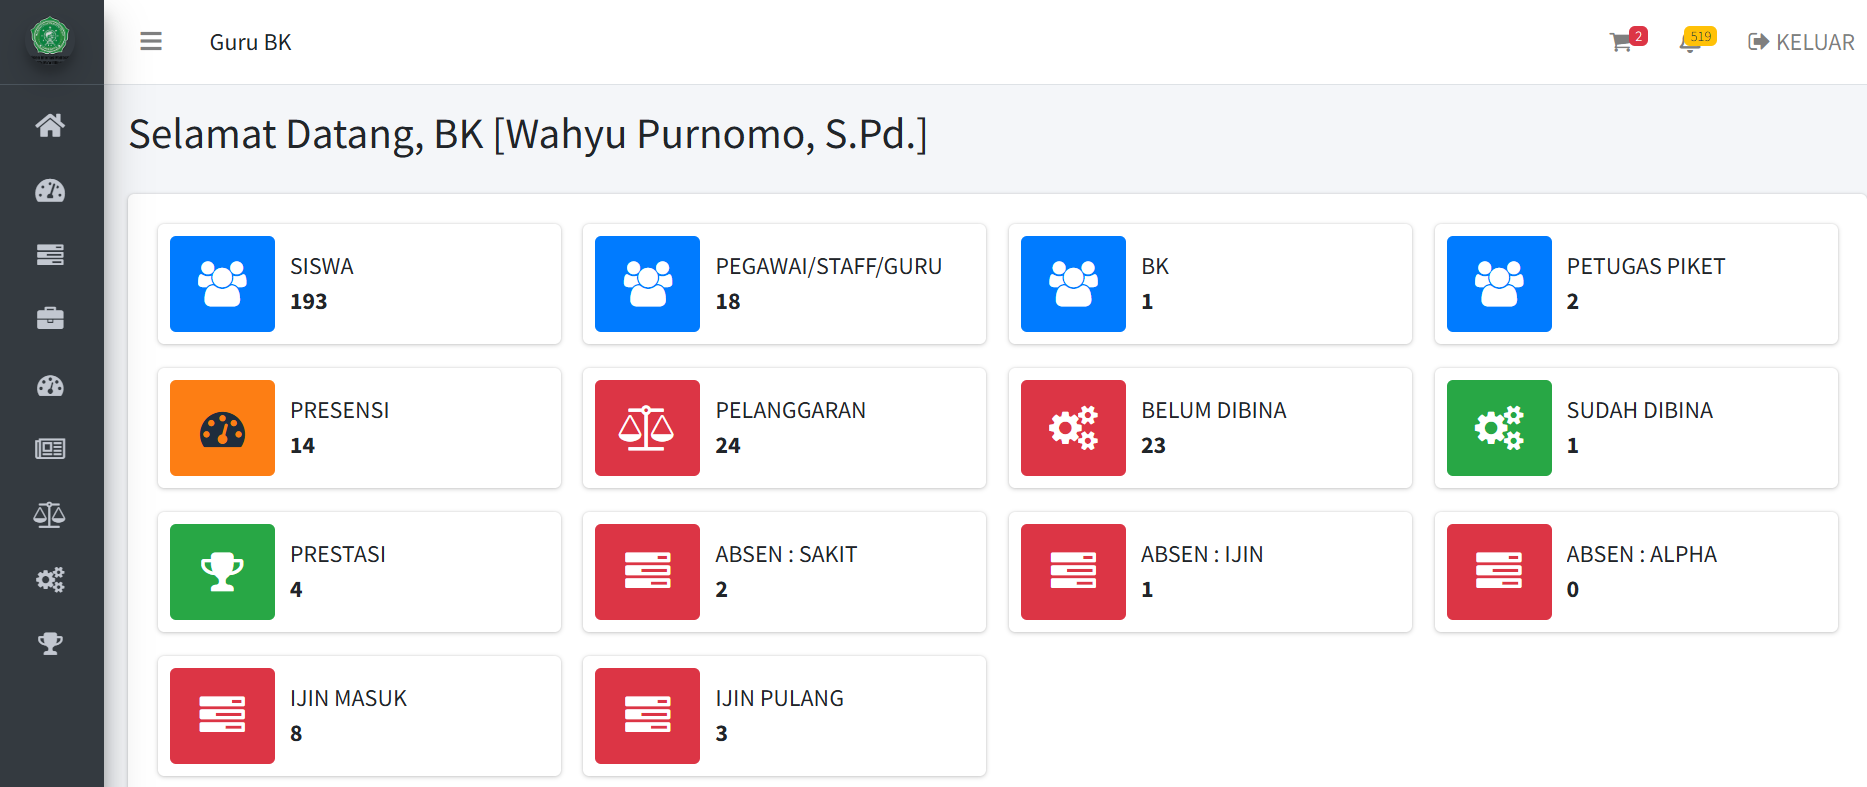
Task: Open the palette-style gauge sidebar icon
Action: [50, 385]
